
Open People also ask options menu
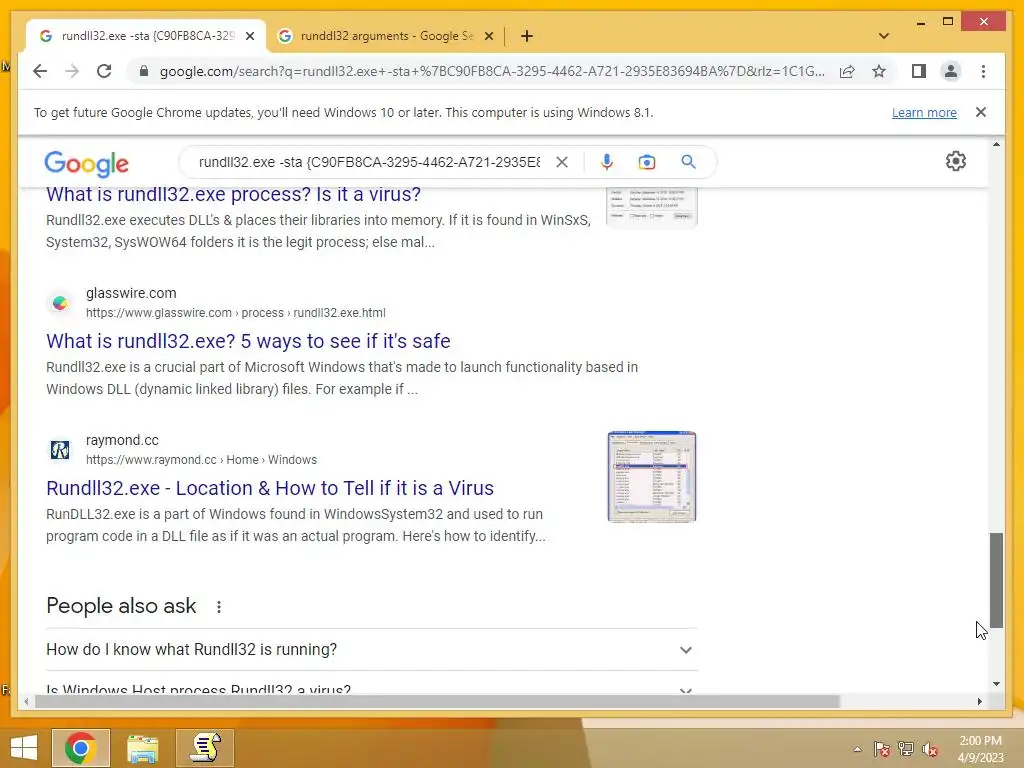219,607
